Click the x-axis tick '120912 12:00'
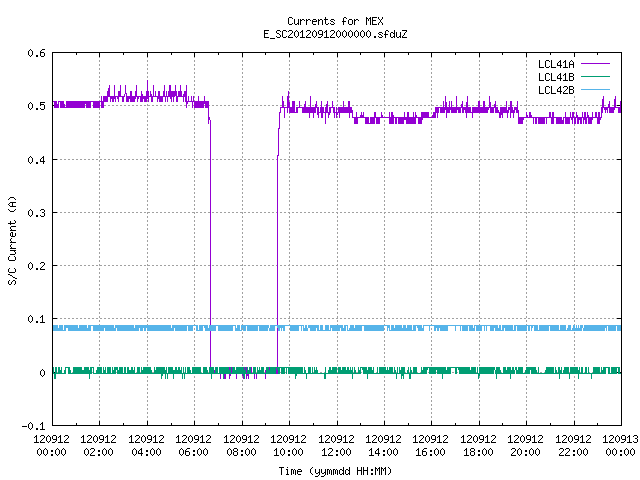This screenshot has height=480, width=640. click(336, 446)
